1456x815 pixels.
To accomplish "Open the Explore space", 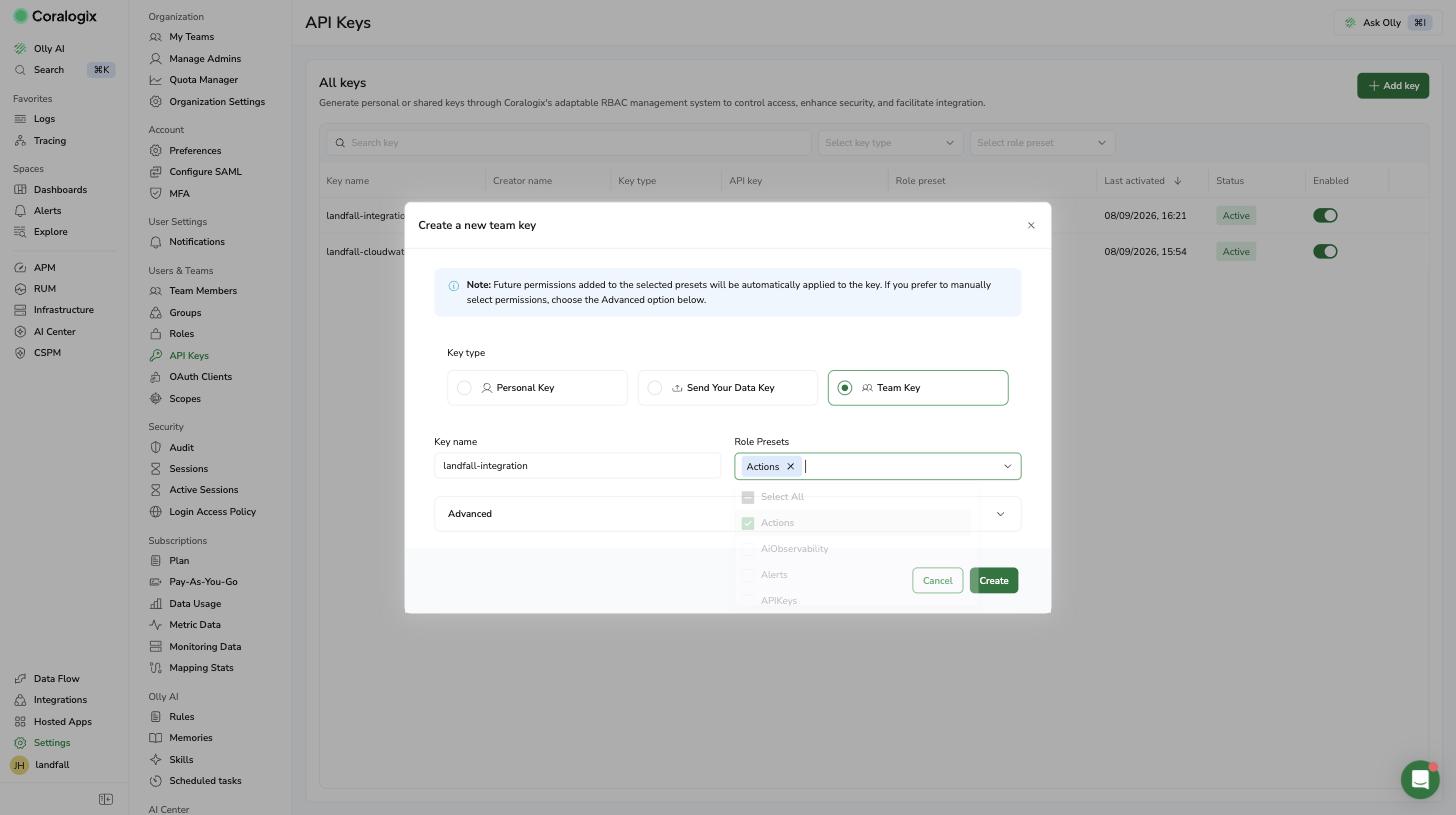I will click(42, 232).
